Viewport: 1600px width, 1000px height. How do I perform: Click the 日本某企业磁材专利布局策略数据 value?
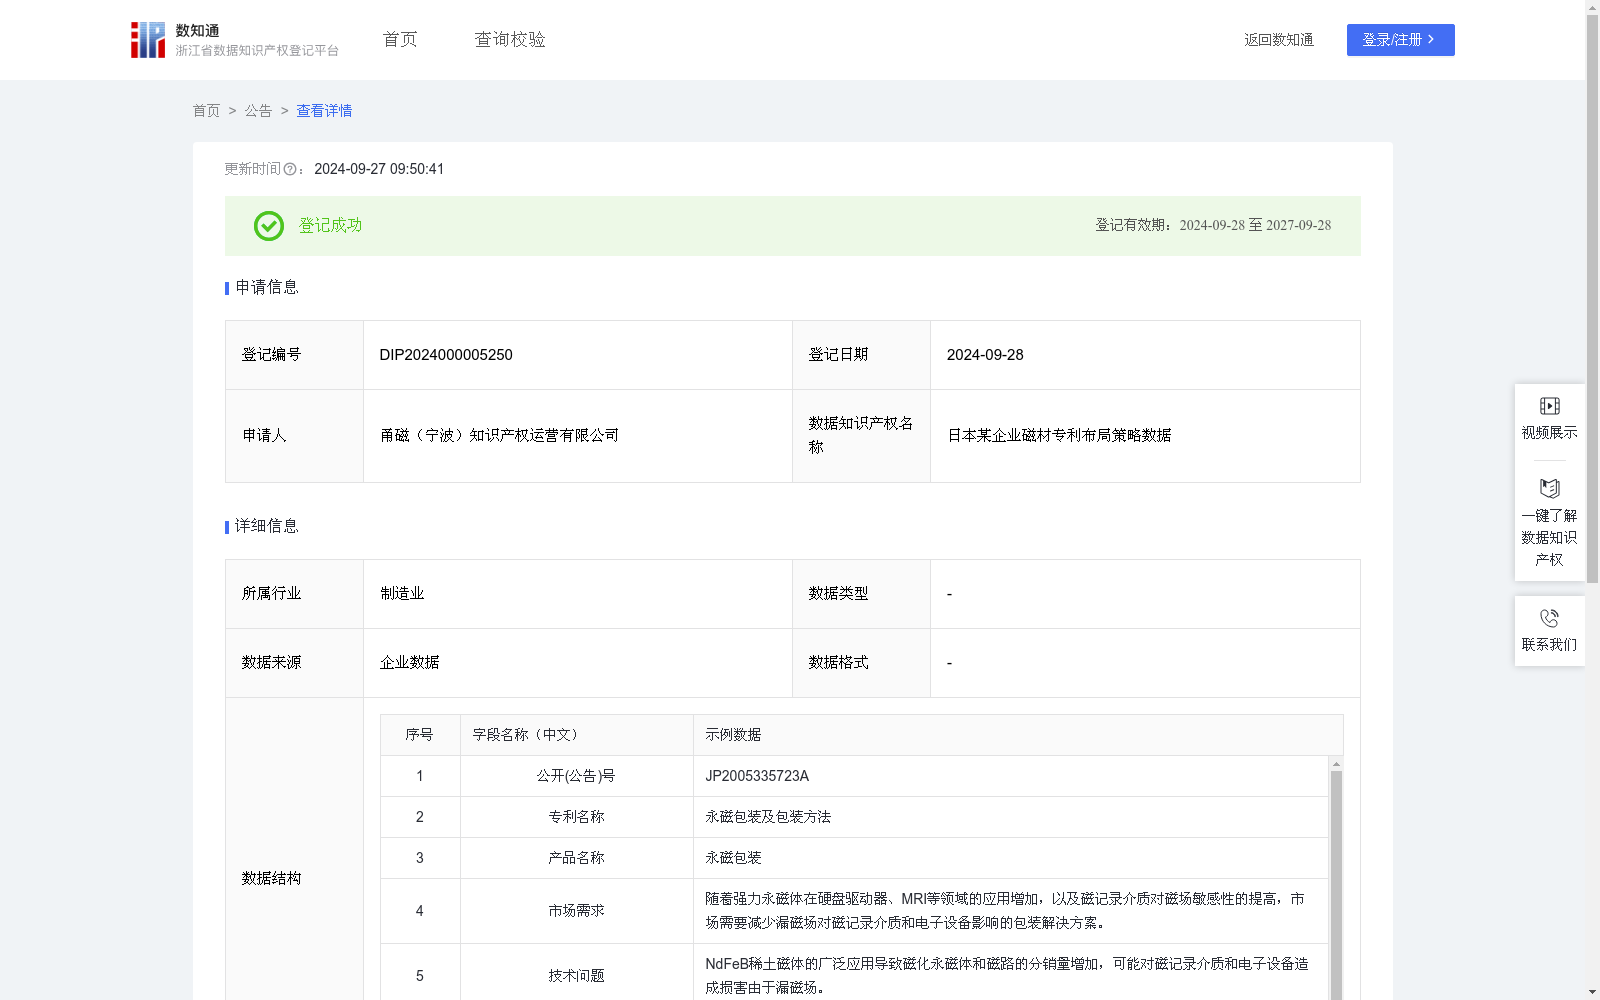[1059, 435]
